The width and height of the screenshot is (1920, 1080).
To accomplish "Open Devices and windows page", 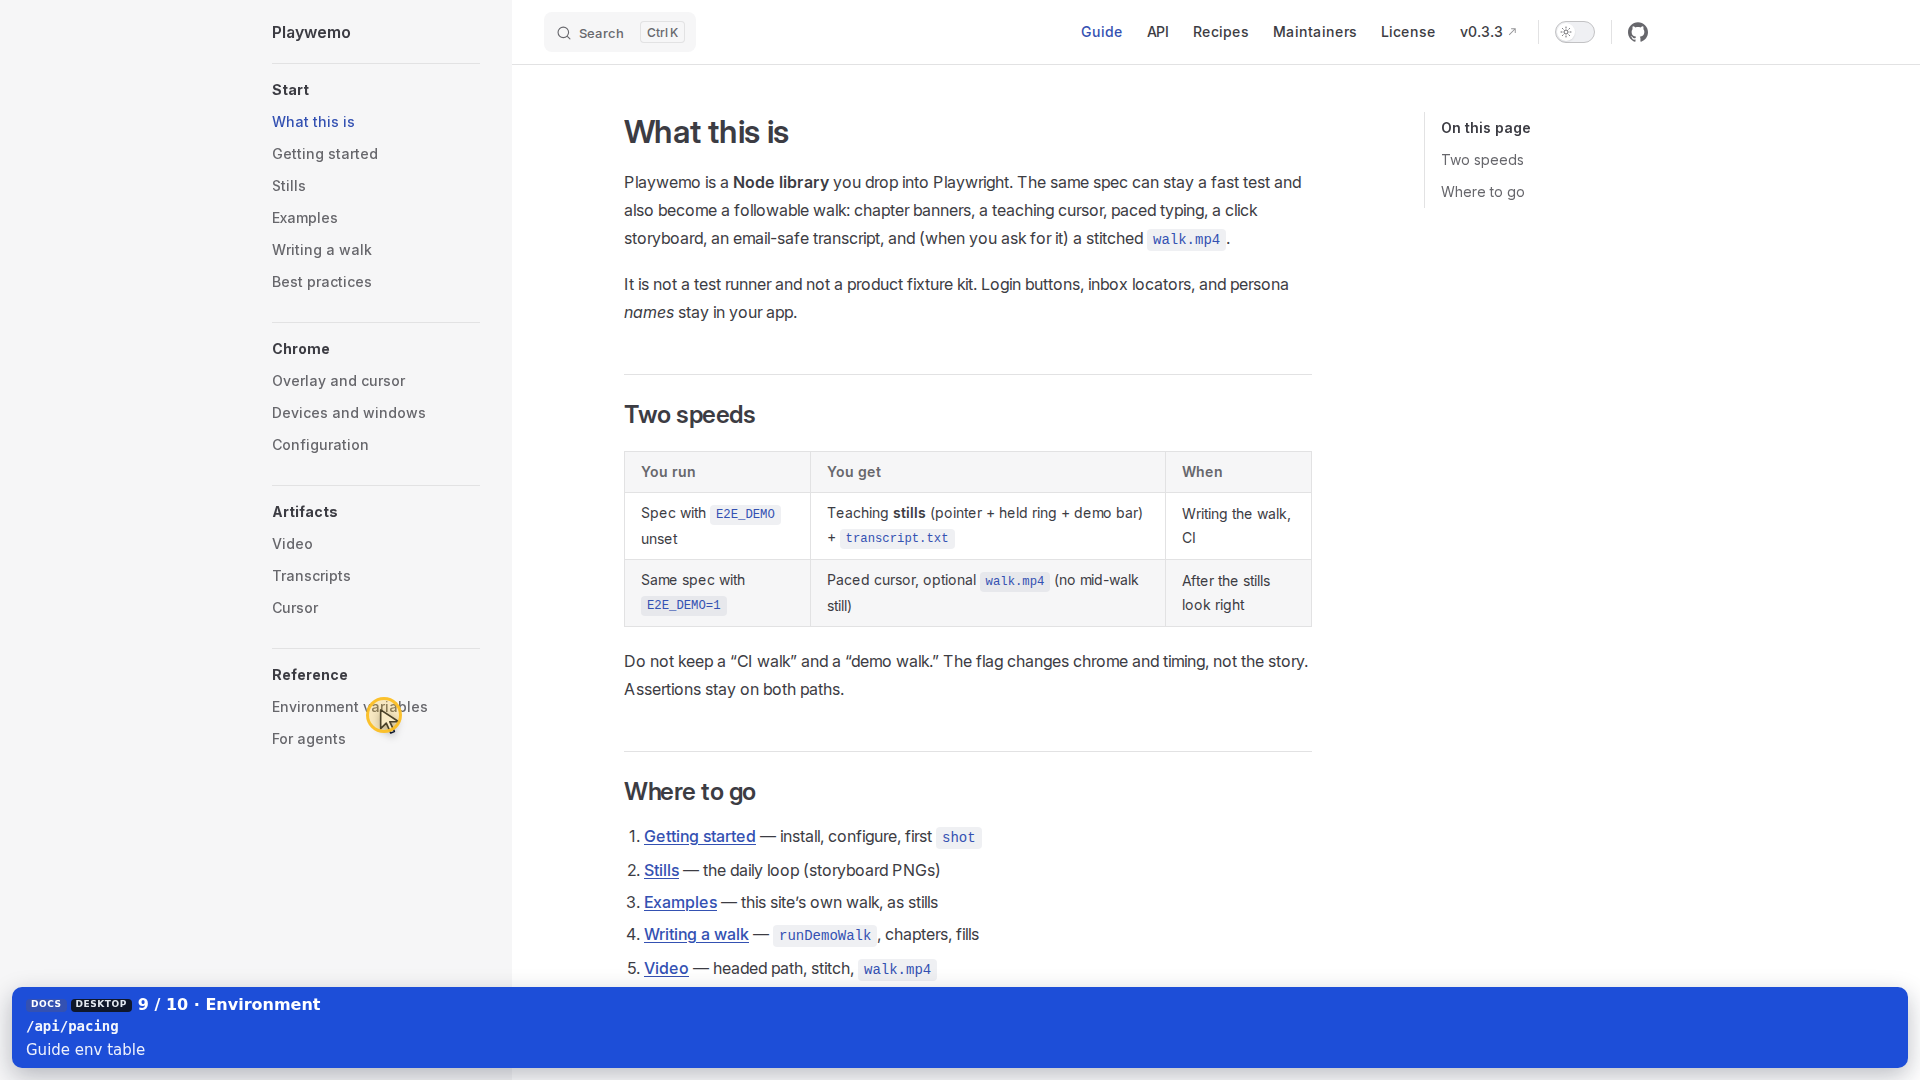I will coord(349,413).
